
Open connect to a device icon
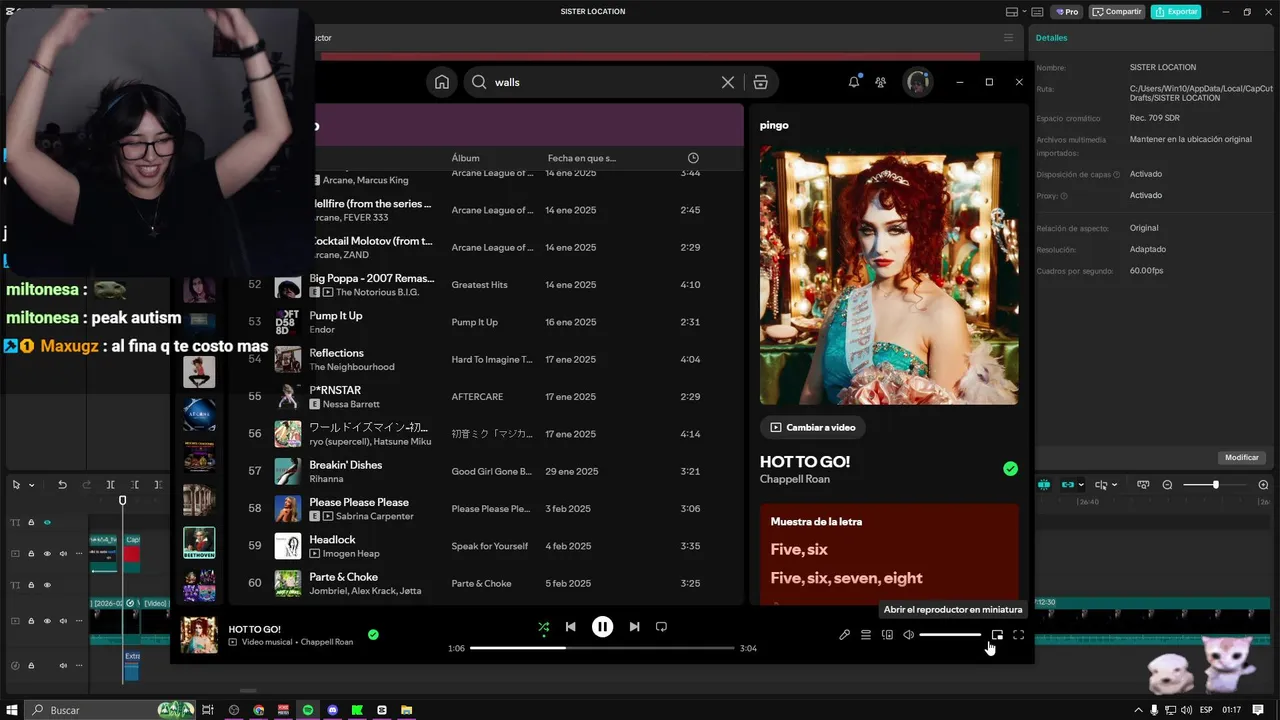point(887,635)
